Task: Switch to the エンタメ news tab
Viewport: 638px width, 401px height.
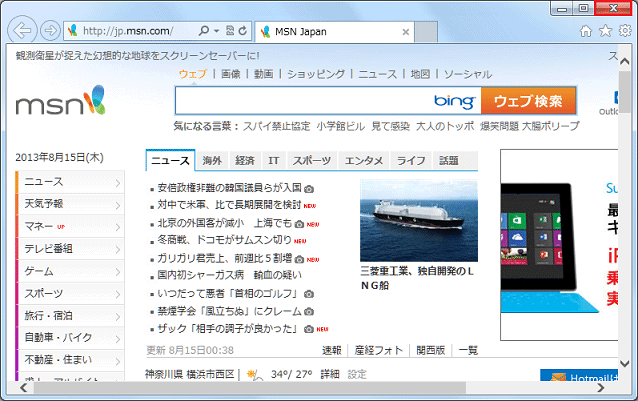Action: (x=364, y=161)
